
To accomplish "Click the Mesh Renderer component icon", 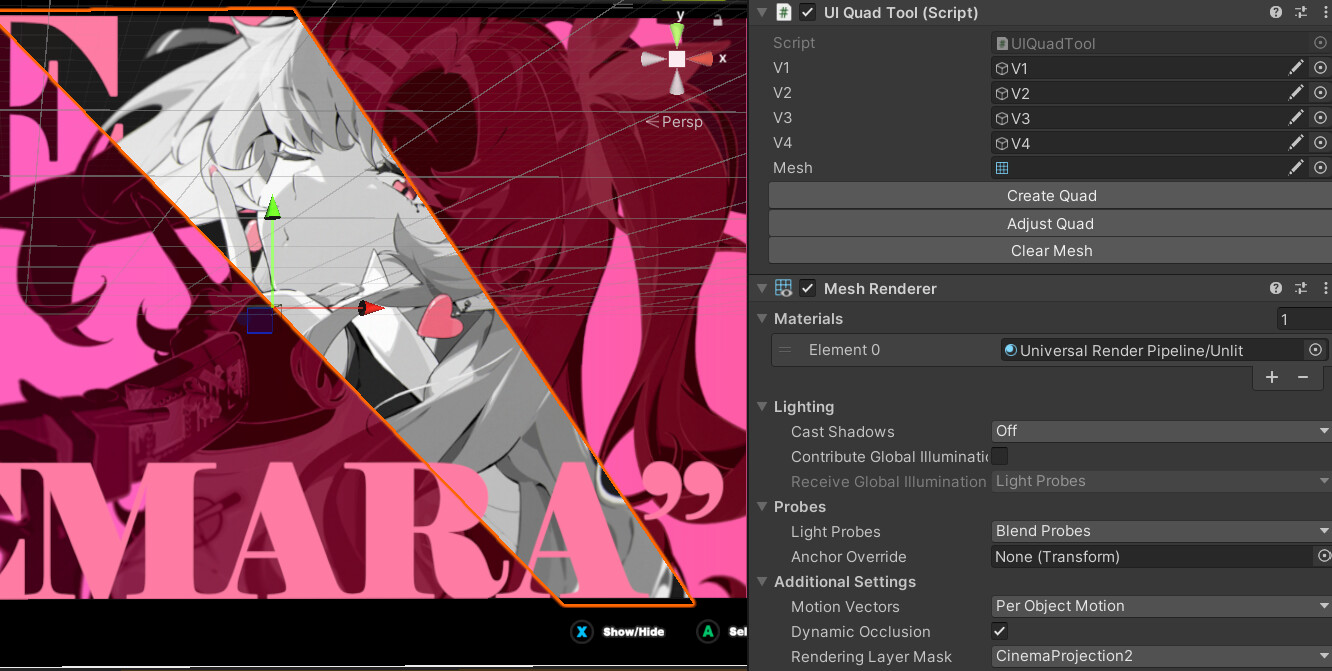I will [x=784, y=288].
